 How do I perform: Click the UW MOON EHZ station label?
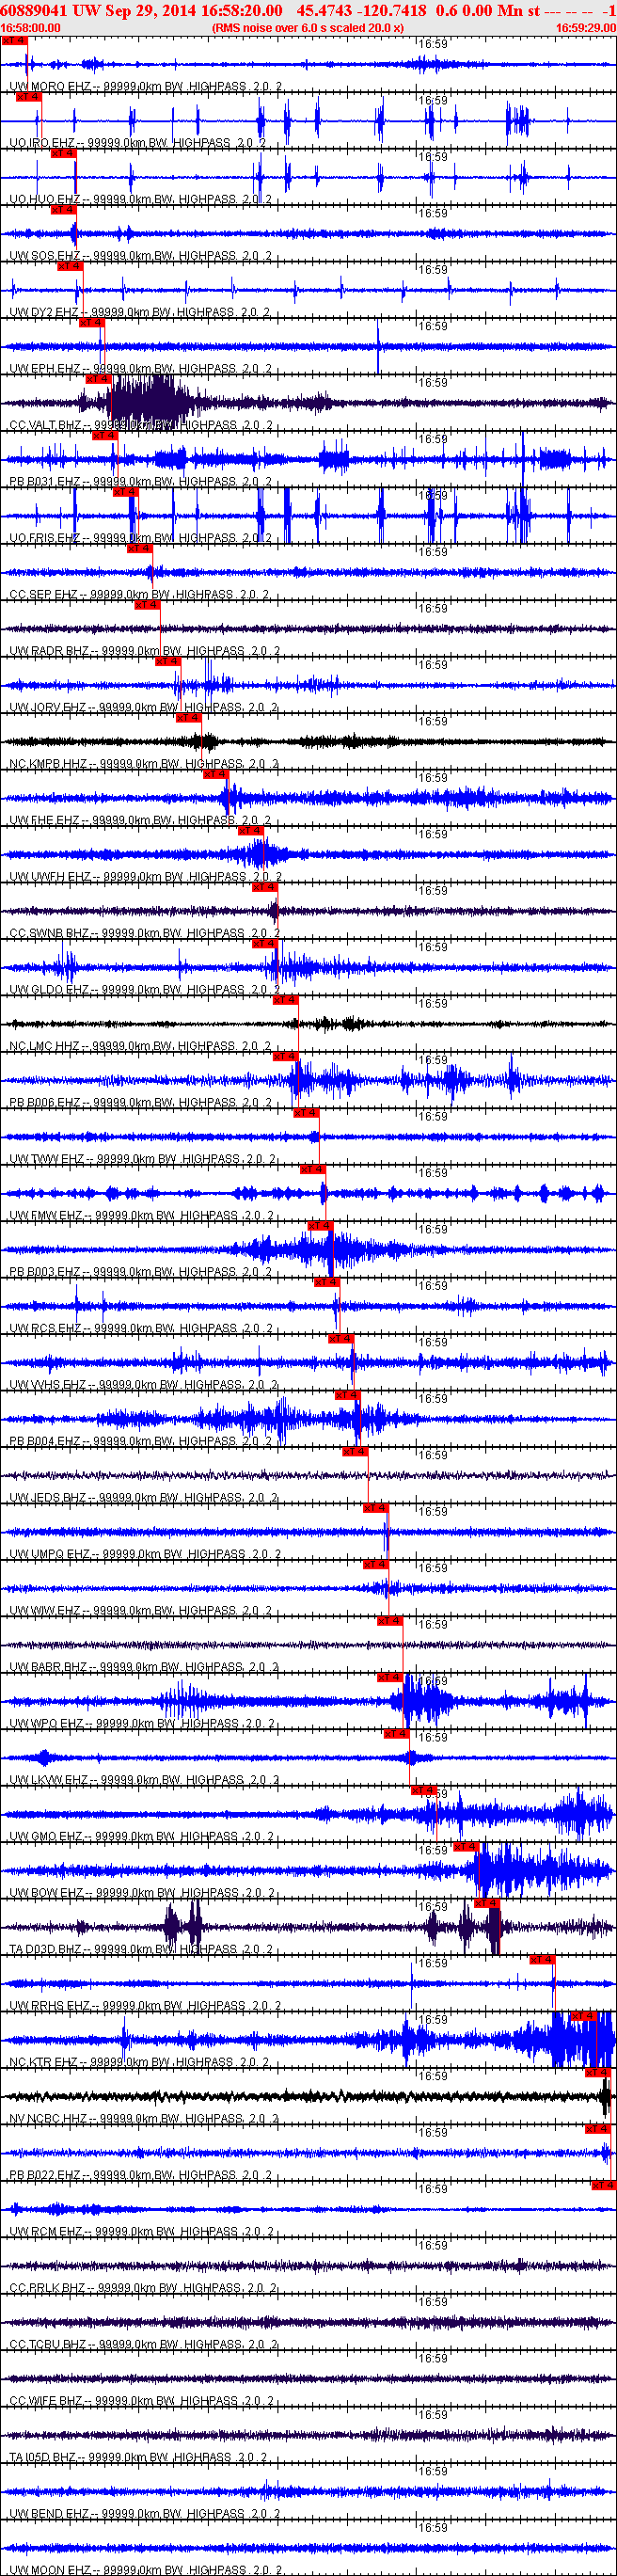click(50, 2570)
